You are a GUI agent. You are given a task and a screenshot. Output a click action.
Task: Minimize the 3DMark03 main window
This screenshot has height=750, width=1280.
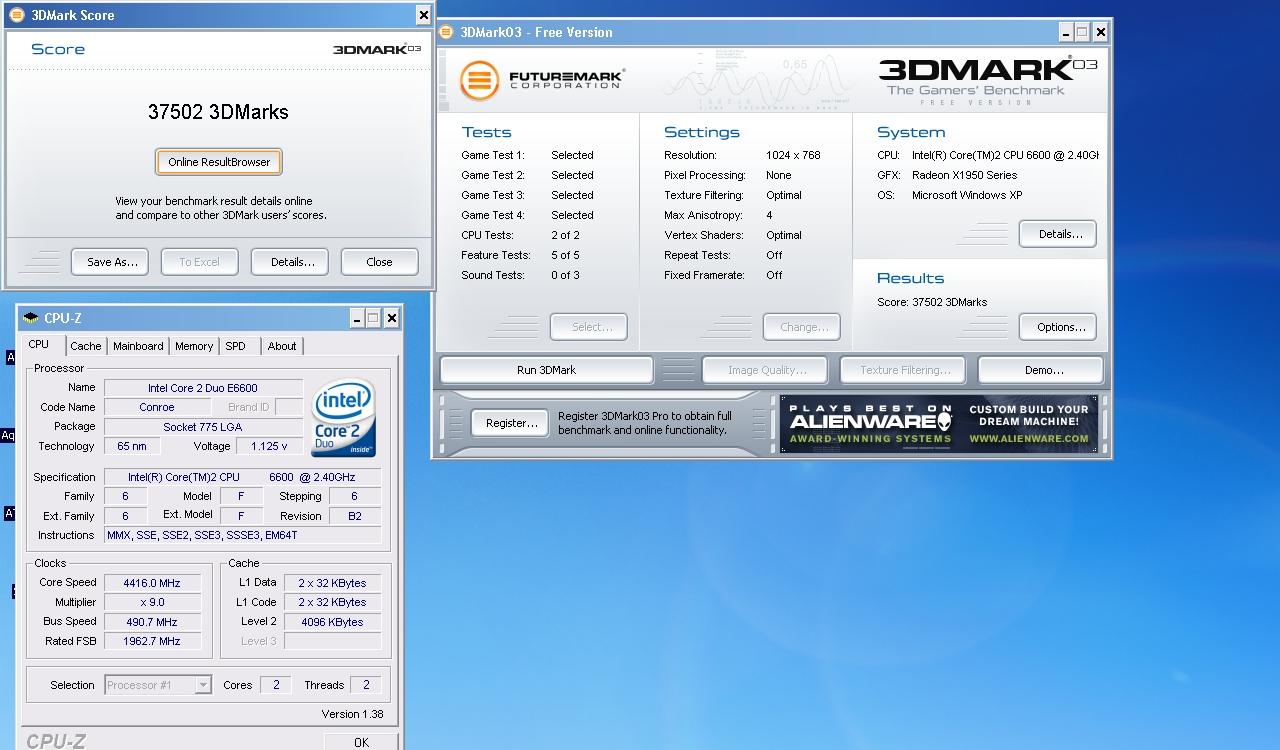tap(1067, 32)
